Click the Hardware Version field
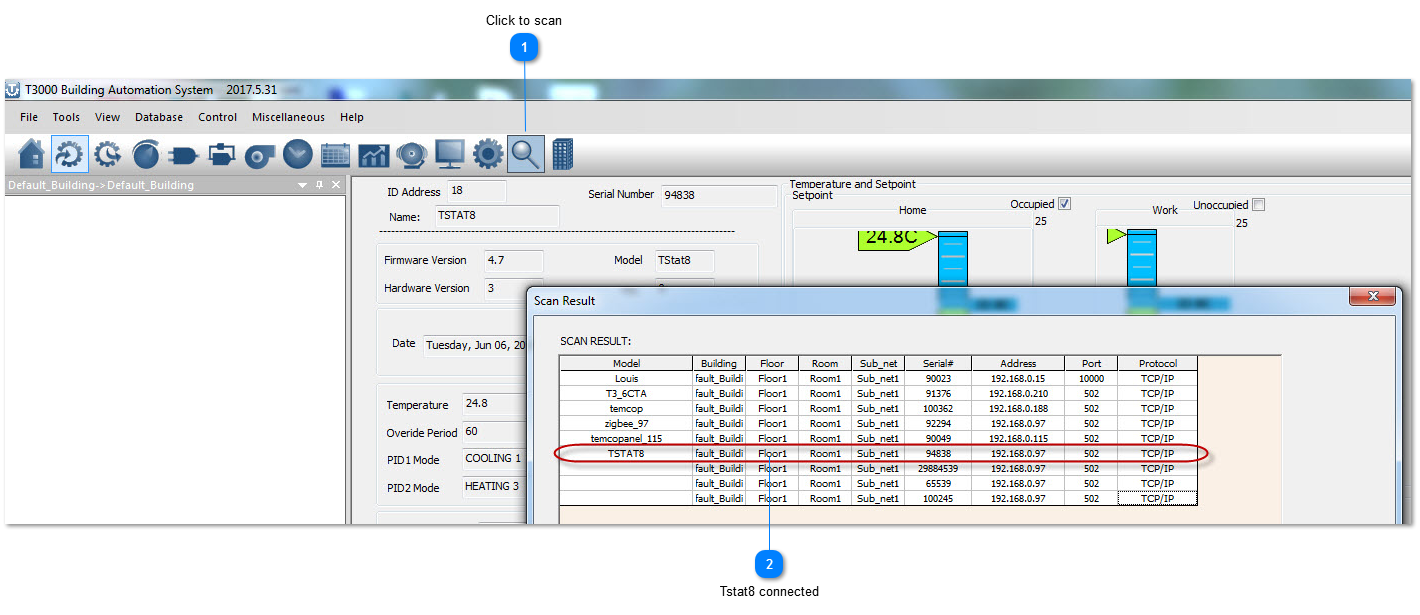The image size is (1420, 615). tap(514, 288)
